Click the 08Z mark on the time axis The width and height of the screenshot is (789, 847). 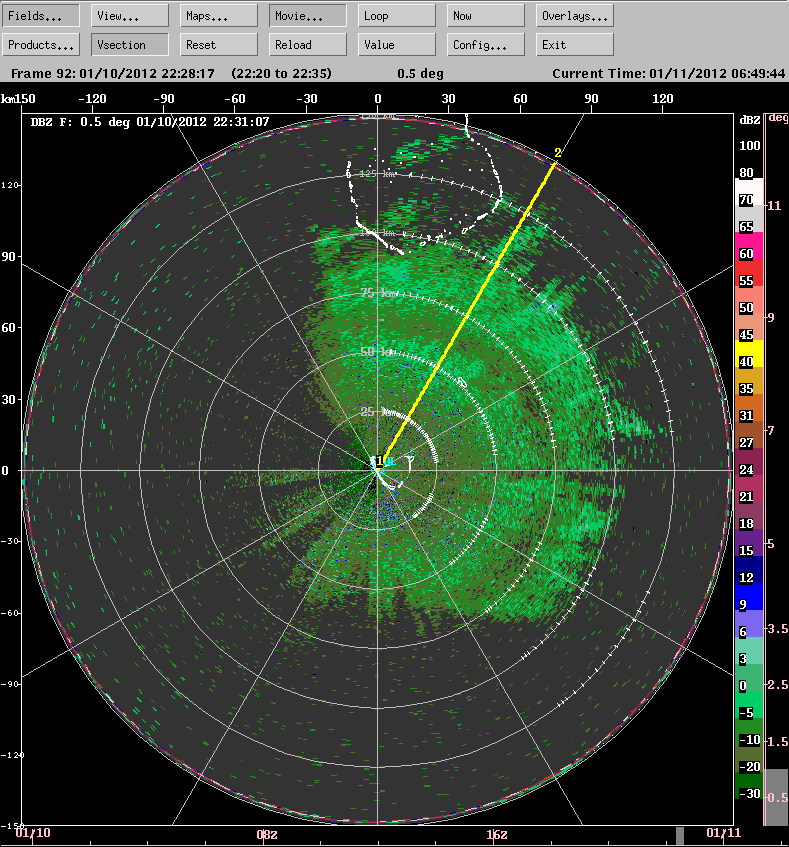(267, 835)
